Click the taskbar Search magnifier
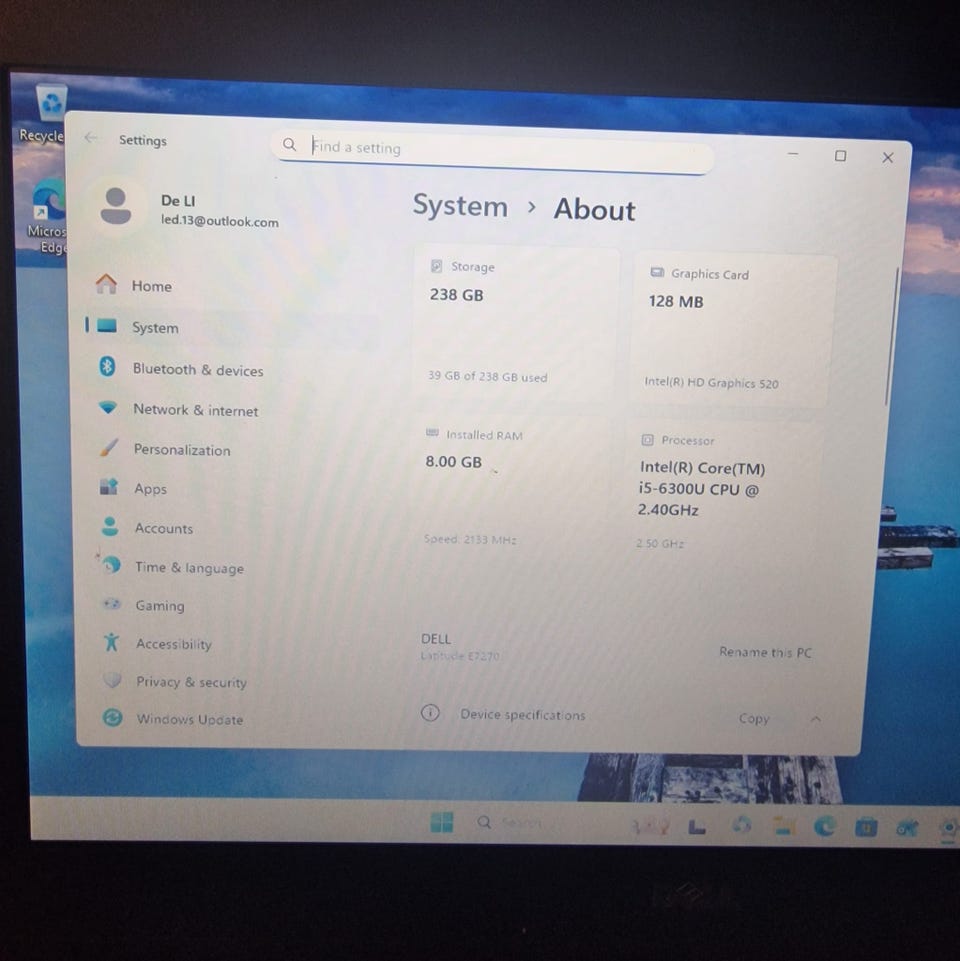This screenshot has height=961, width=960. point(484,822)
